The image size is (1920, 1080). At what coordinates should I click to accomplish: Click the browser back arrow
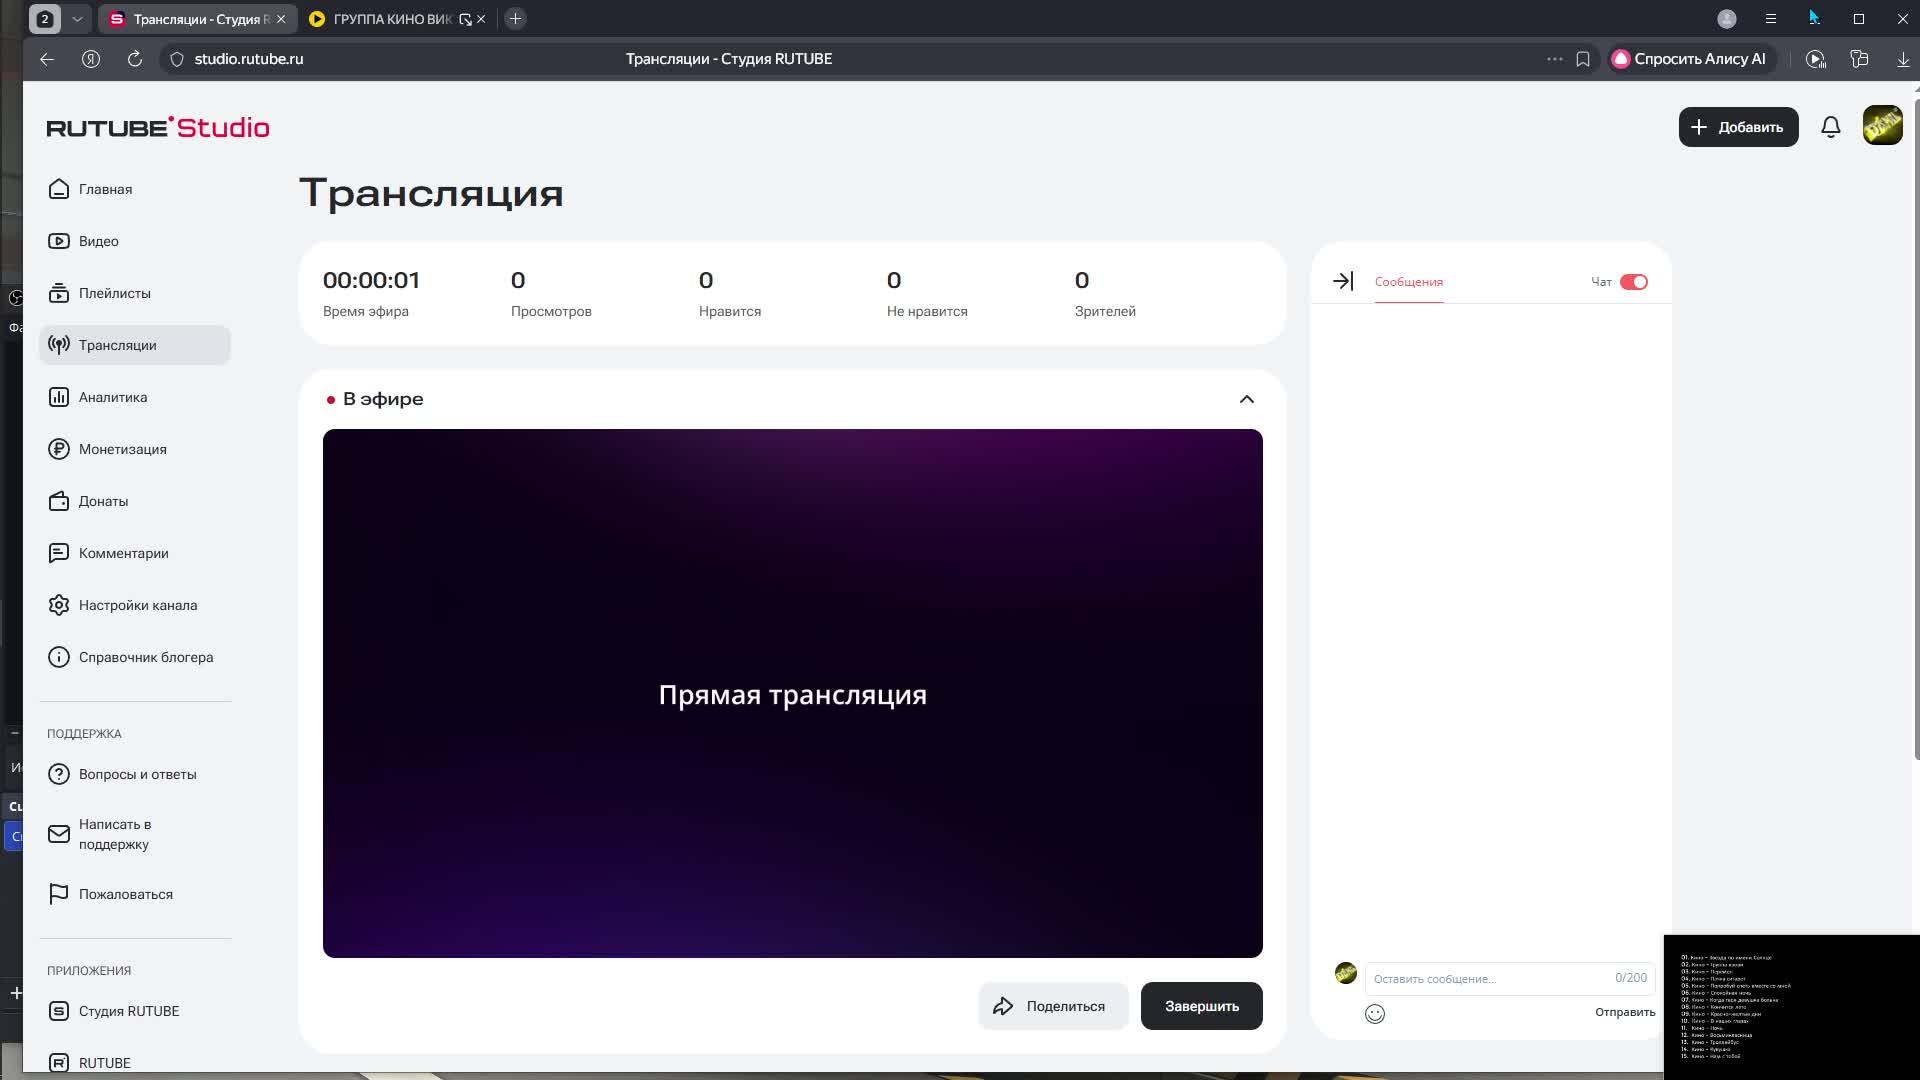point(47,59)
